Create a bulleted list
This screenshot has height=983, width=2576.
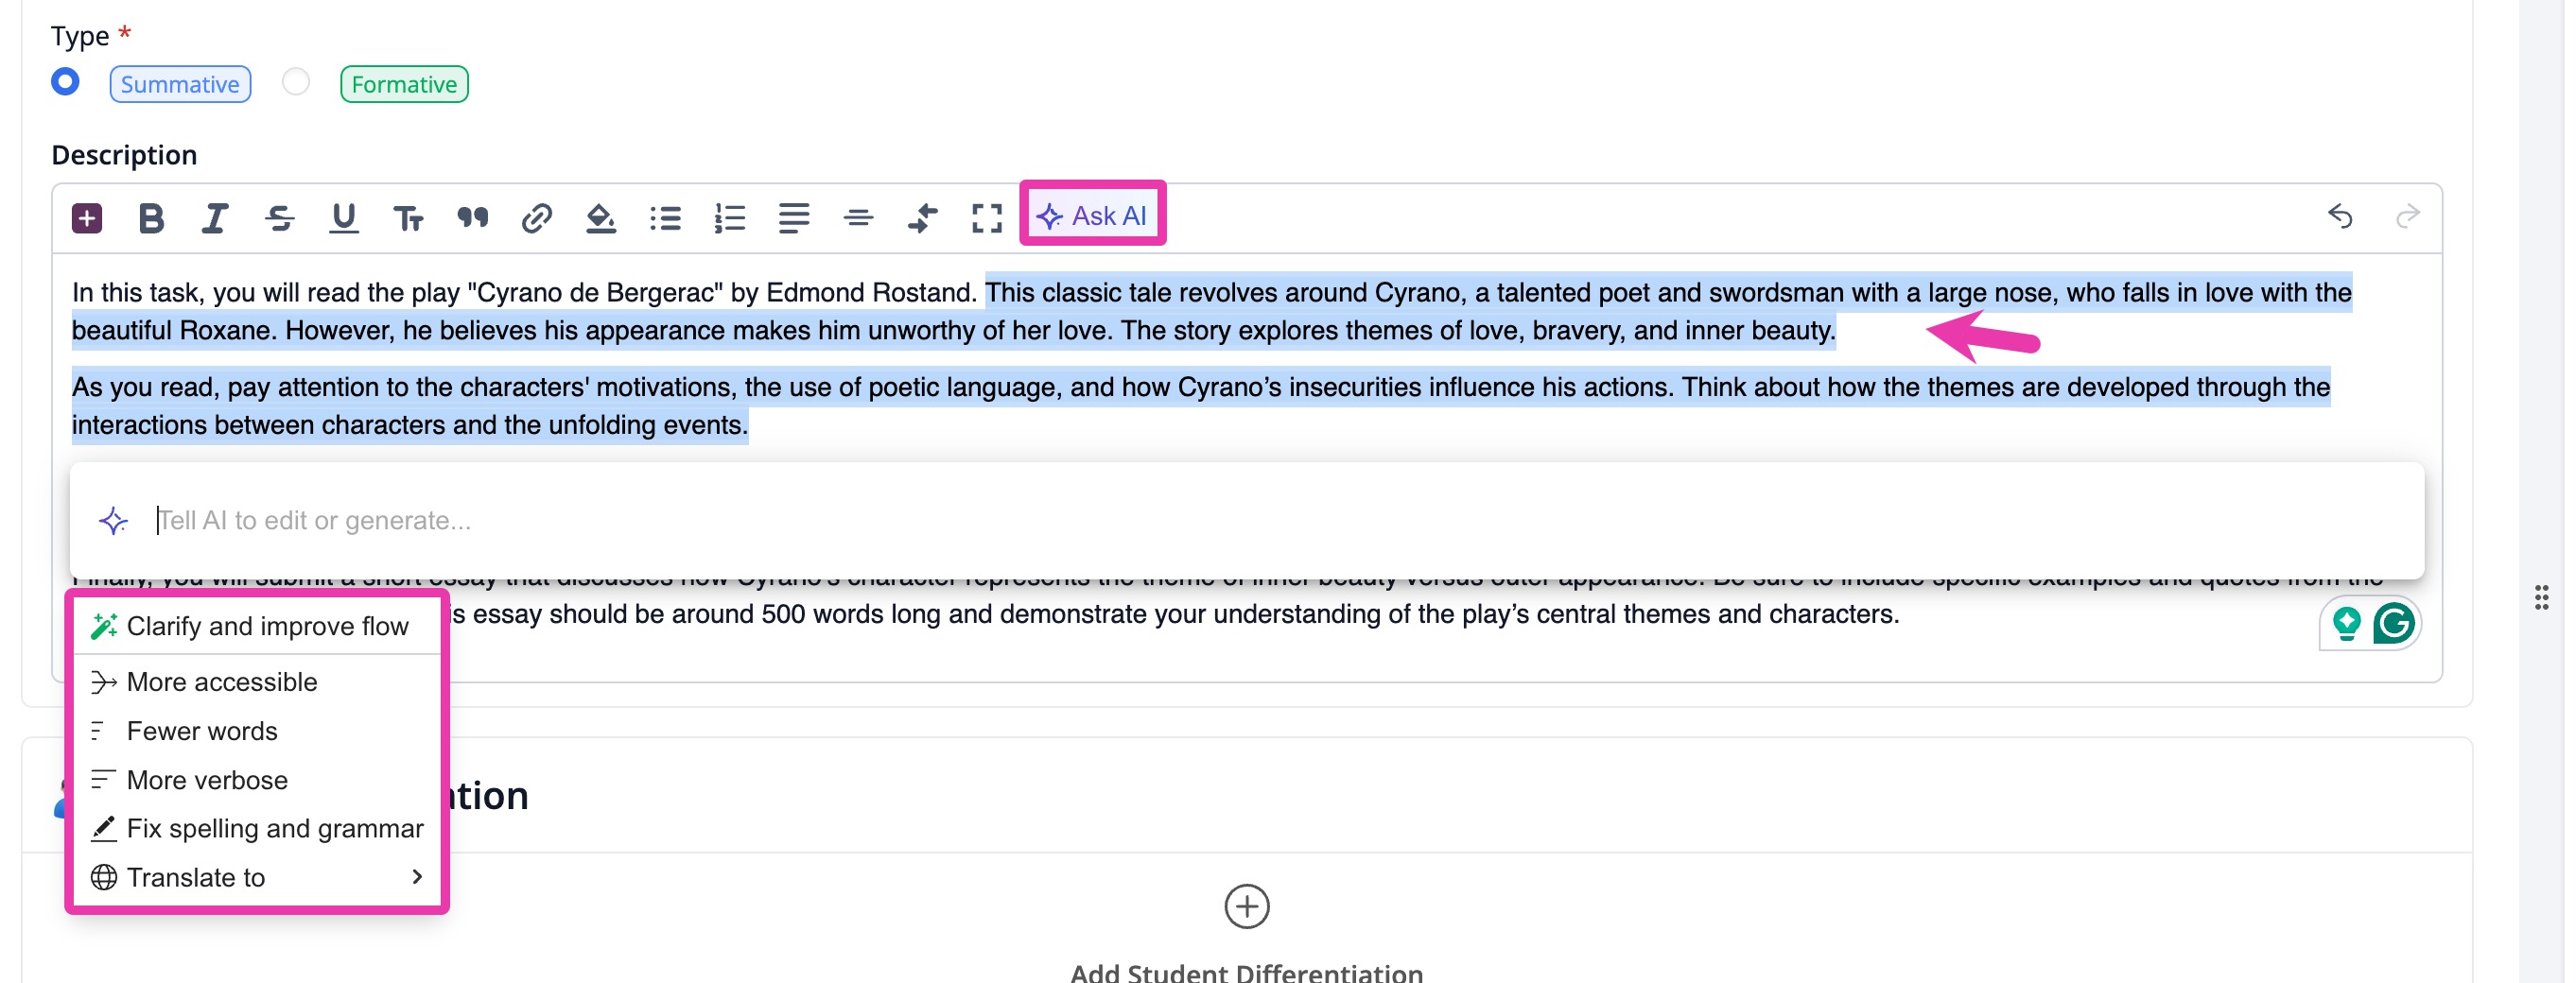[665, 217]
